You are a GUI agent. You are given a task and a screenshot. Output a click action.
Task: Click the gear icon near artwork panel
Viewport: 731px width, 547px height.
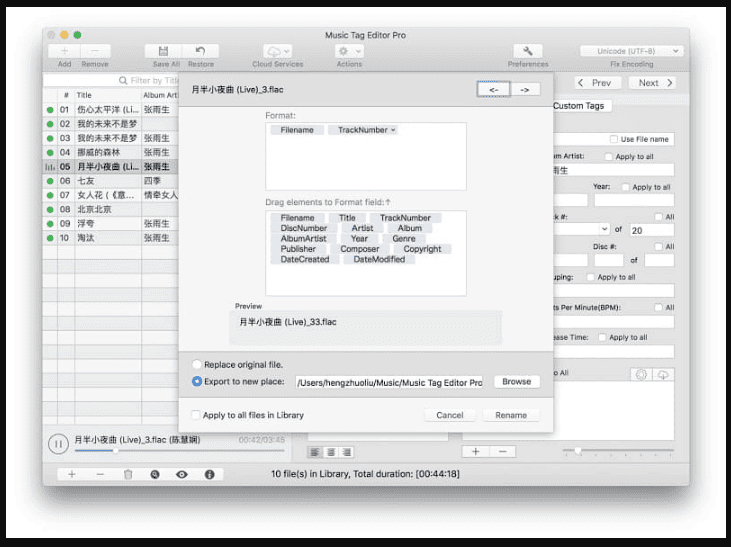(641, 374)
